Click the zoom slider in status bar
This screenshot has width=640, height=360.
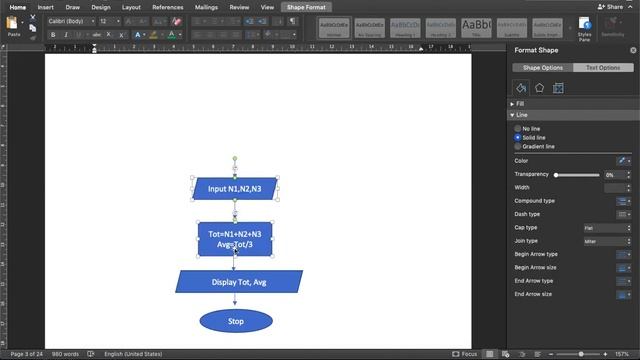pyautogui.click(x=578, y=354)
